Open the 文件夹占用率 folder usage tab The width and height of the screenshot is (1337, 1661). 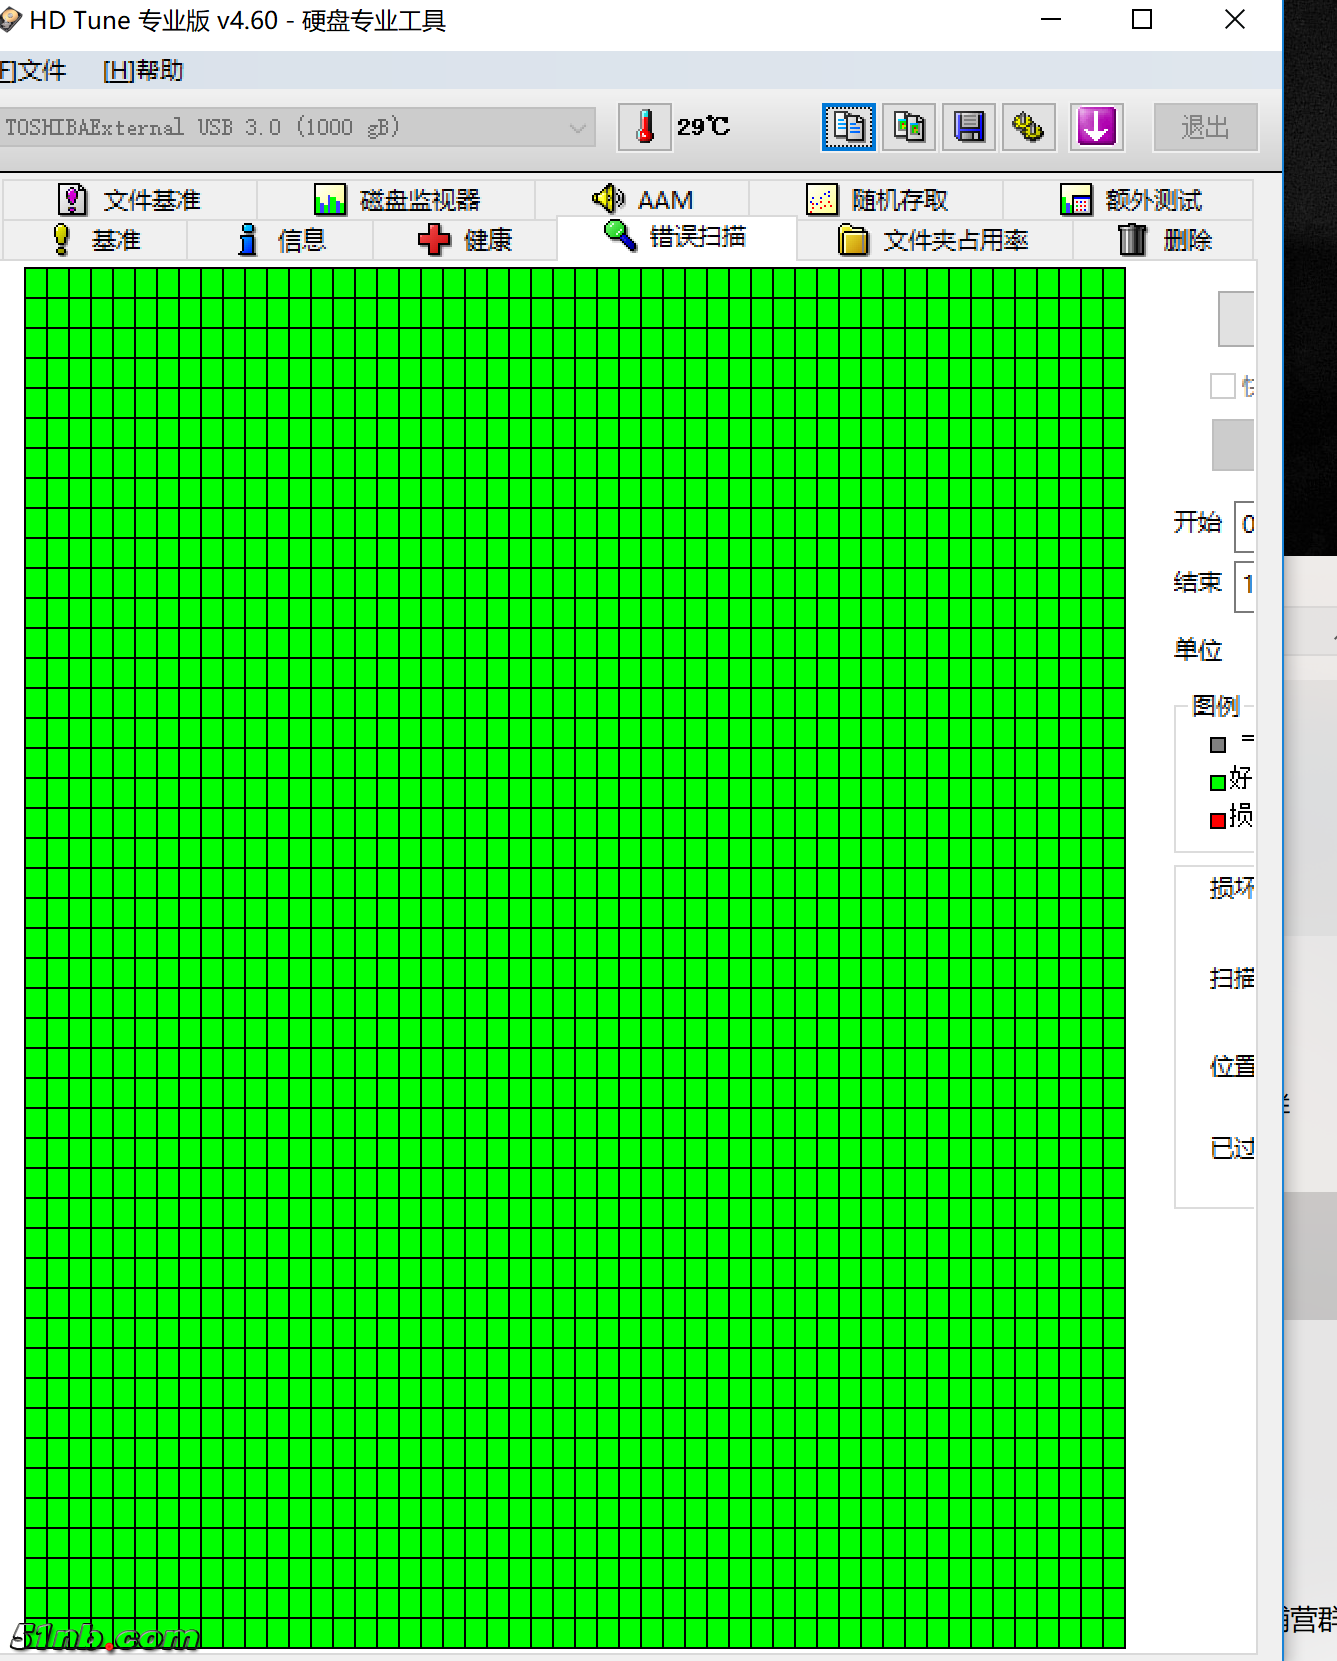(x=934, y=240)
